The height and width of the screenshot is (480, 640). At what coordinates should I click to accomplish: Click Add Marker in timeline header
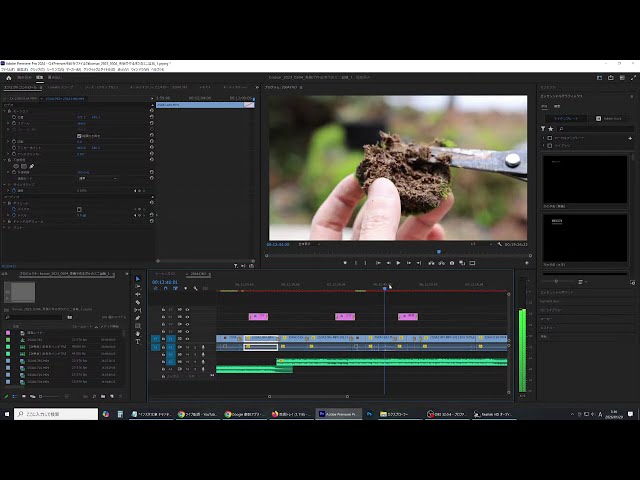(186, 288)
